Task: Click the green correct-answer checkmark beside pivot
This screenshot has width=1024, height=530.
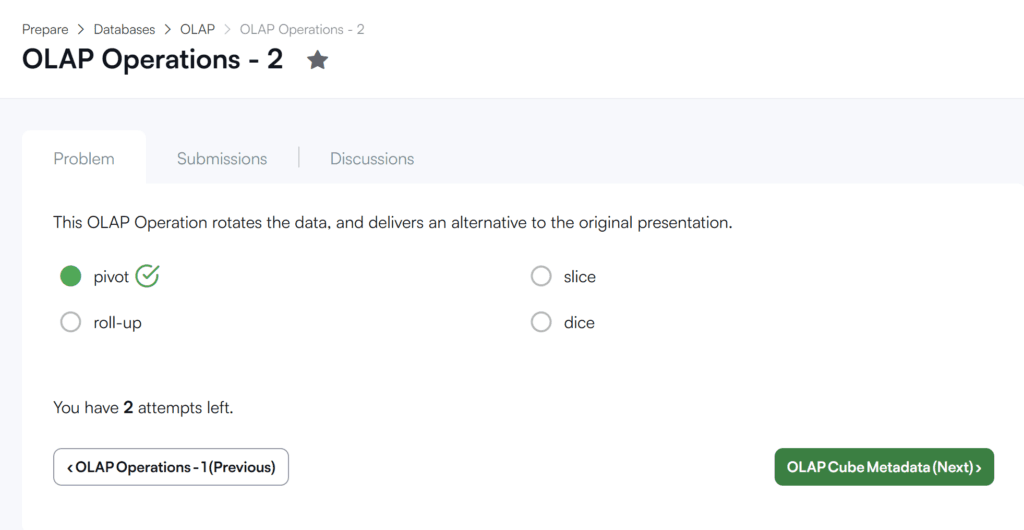Action: click(148, 276)
